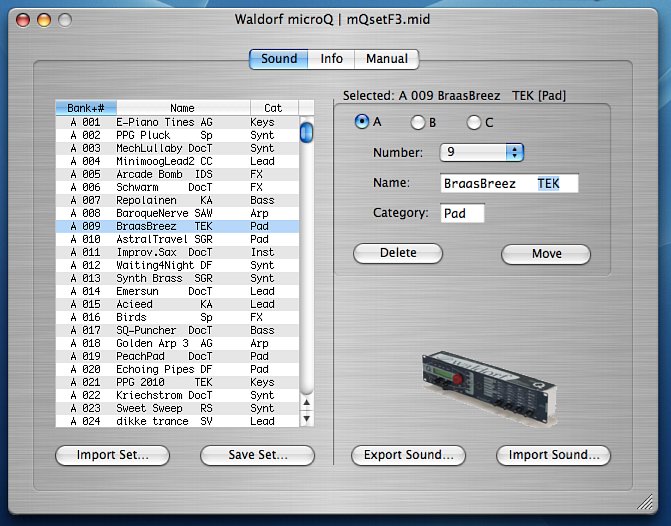Click the scrollbar down arrow
Image resolution: width=671 pixels, height=526 pixels.
click(306, 418)
